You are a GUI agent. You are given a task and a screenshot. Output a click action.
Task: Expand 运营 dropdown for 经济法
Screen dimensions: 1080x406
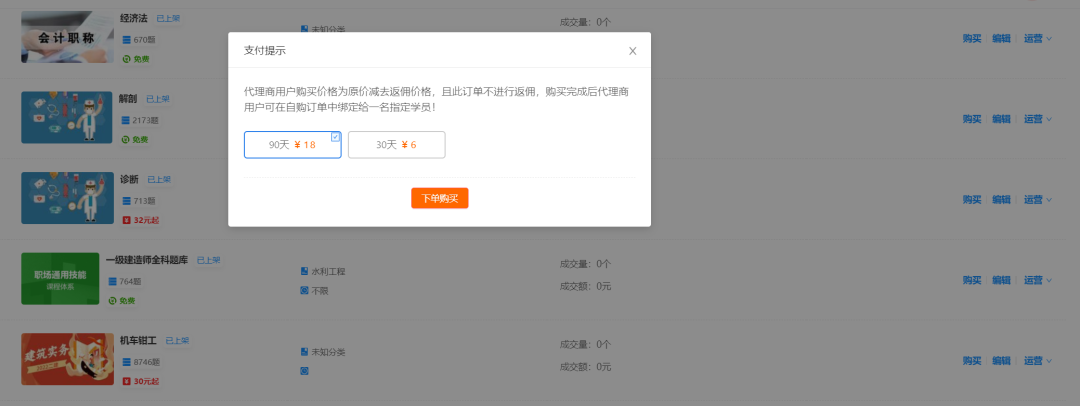coord(1037,39)
